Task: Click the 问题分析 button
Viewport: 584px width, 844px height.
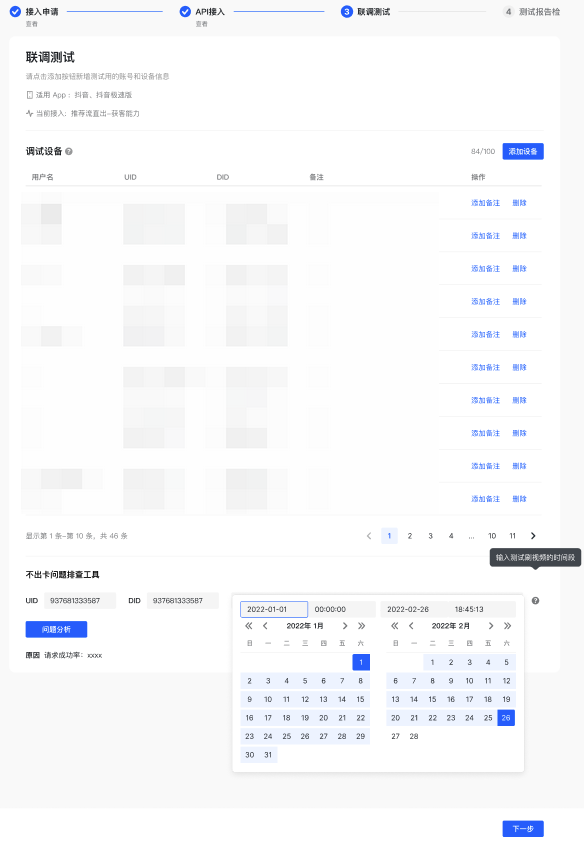Action: 57,629
